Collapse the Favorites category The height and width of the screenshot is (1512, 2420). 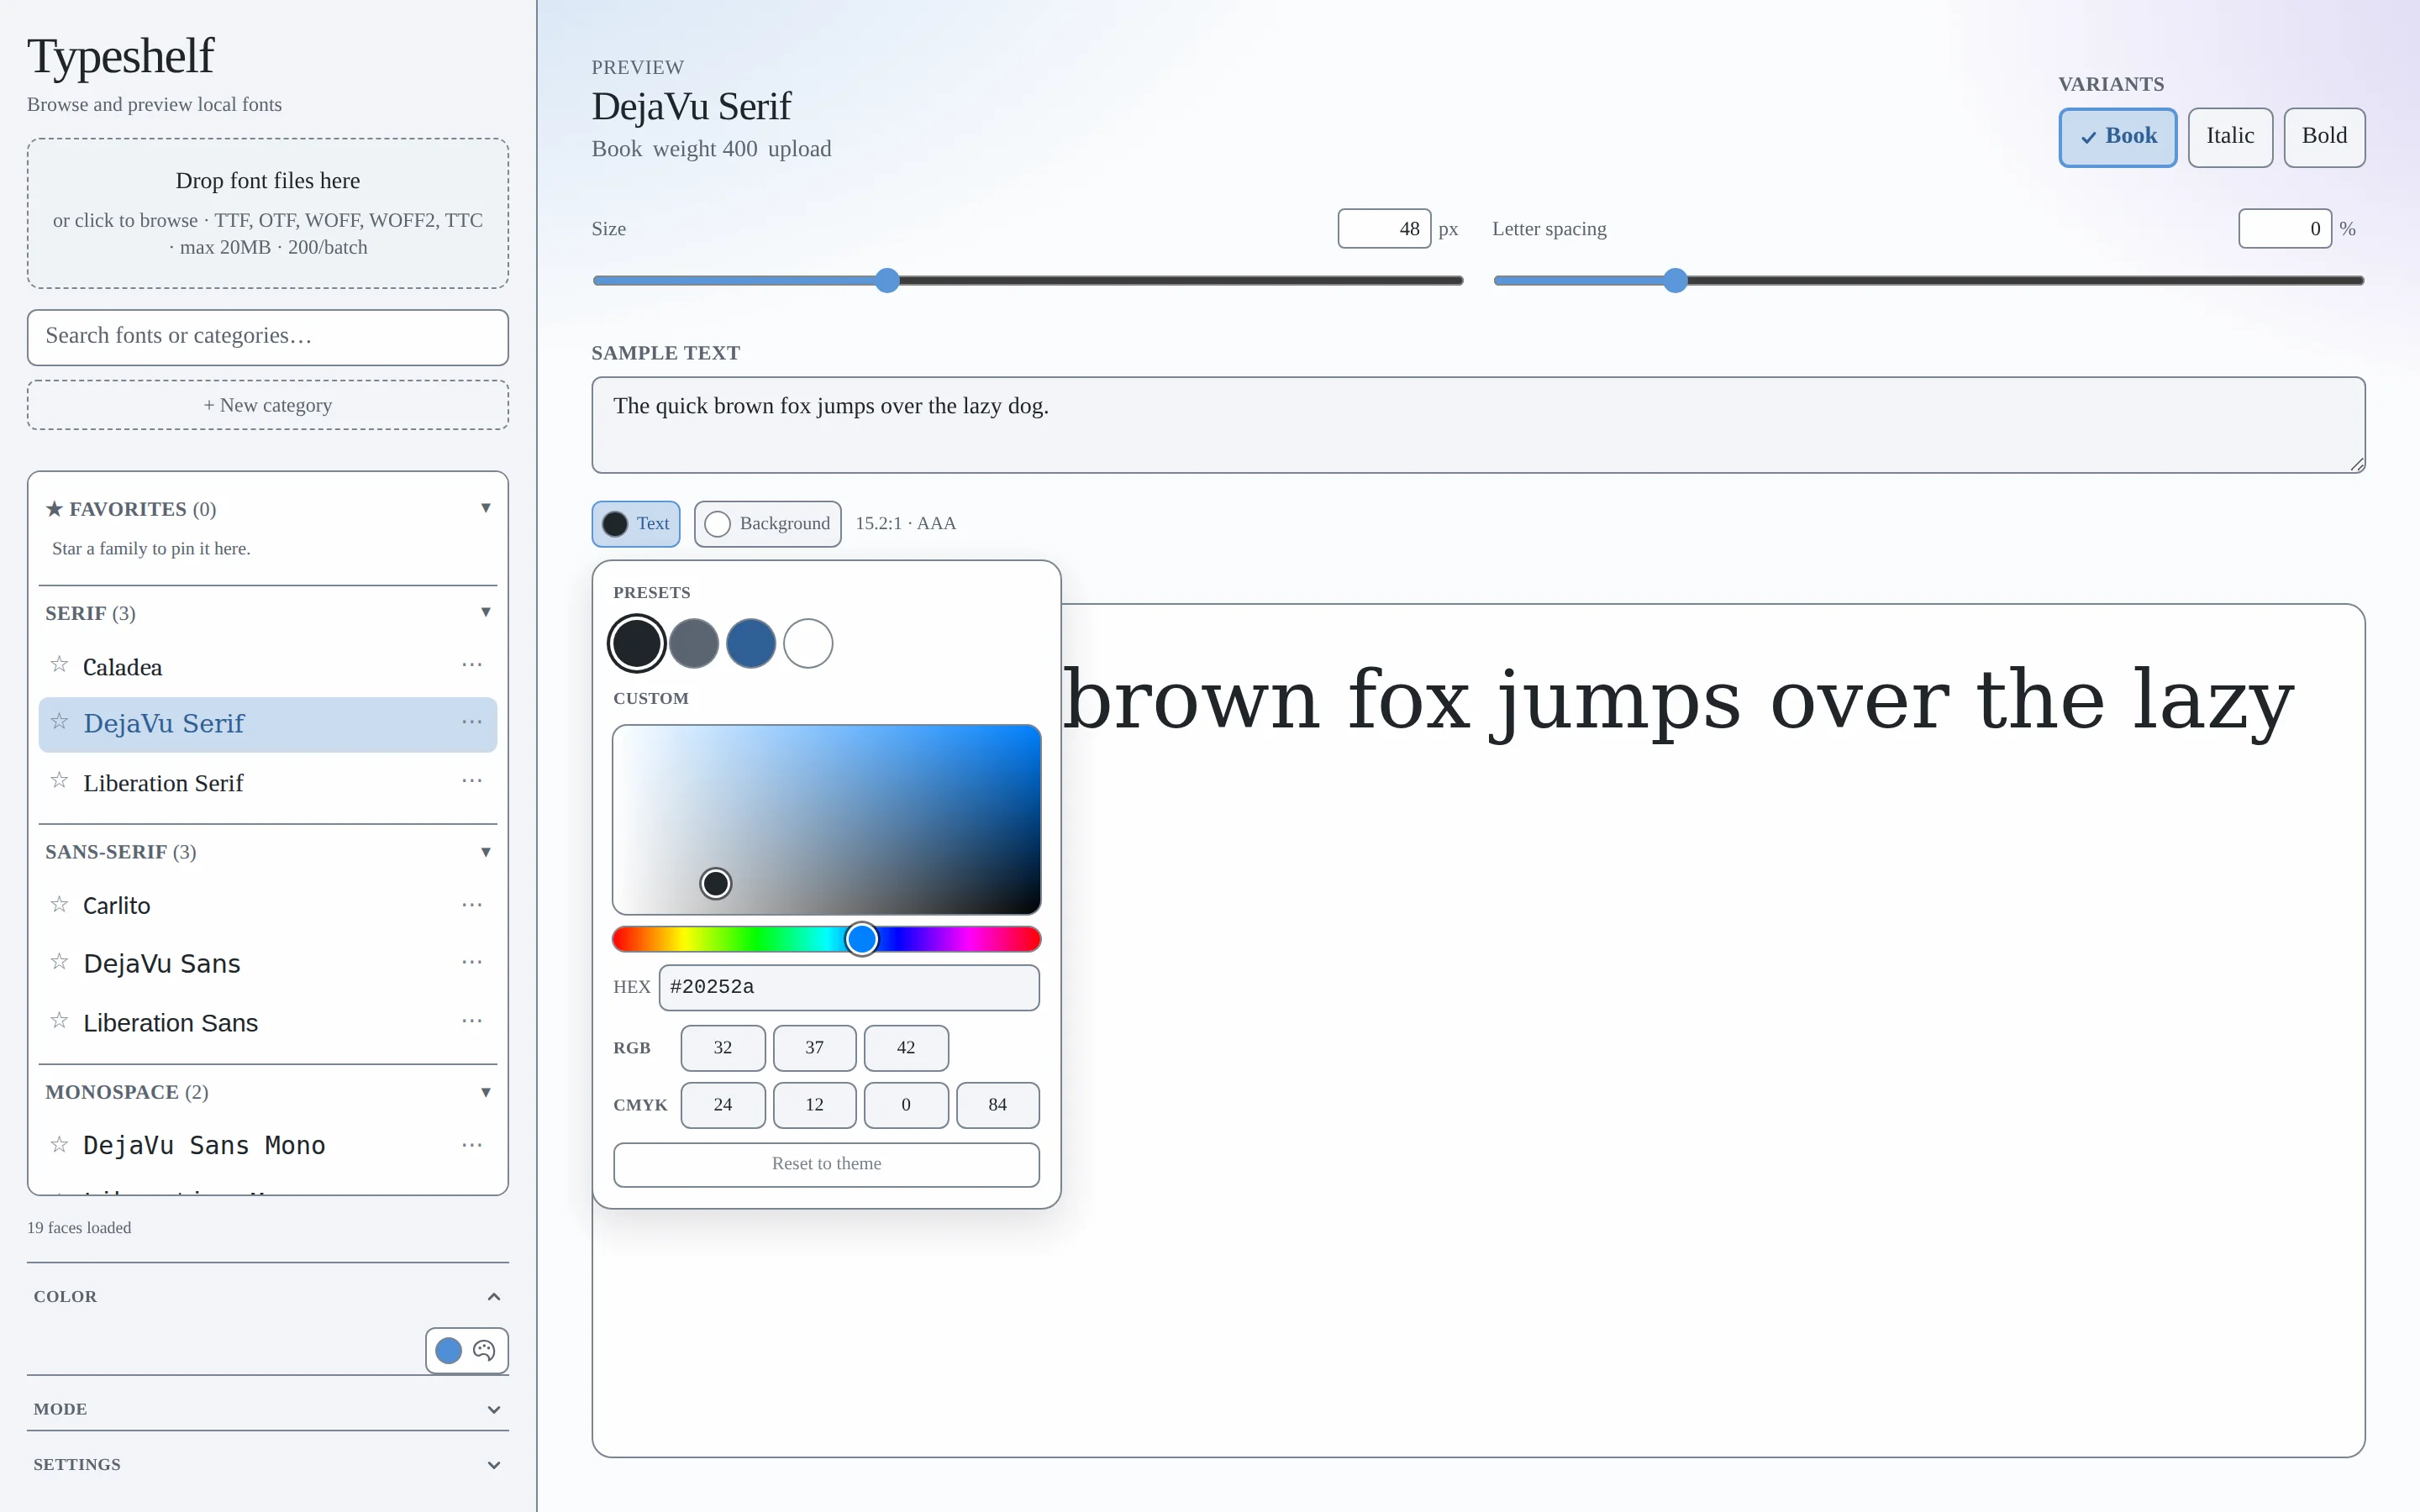(486, 508)
